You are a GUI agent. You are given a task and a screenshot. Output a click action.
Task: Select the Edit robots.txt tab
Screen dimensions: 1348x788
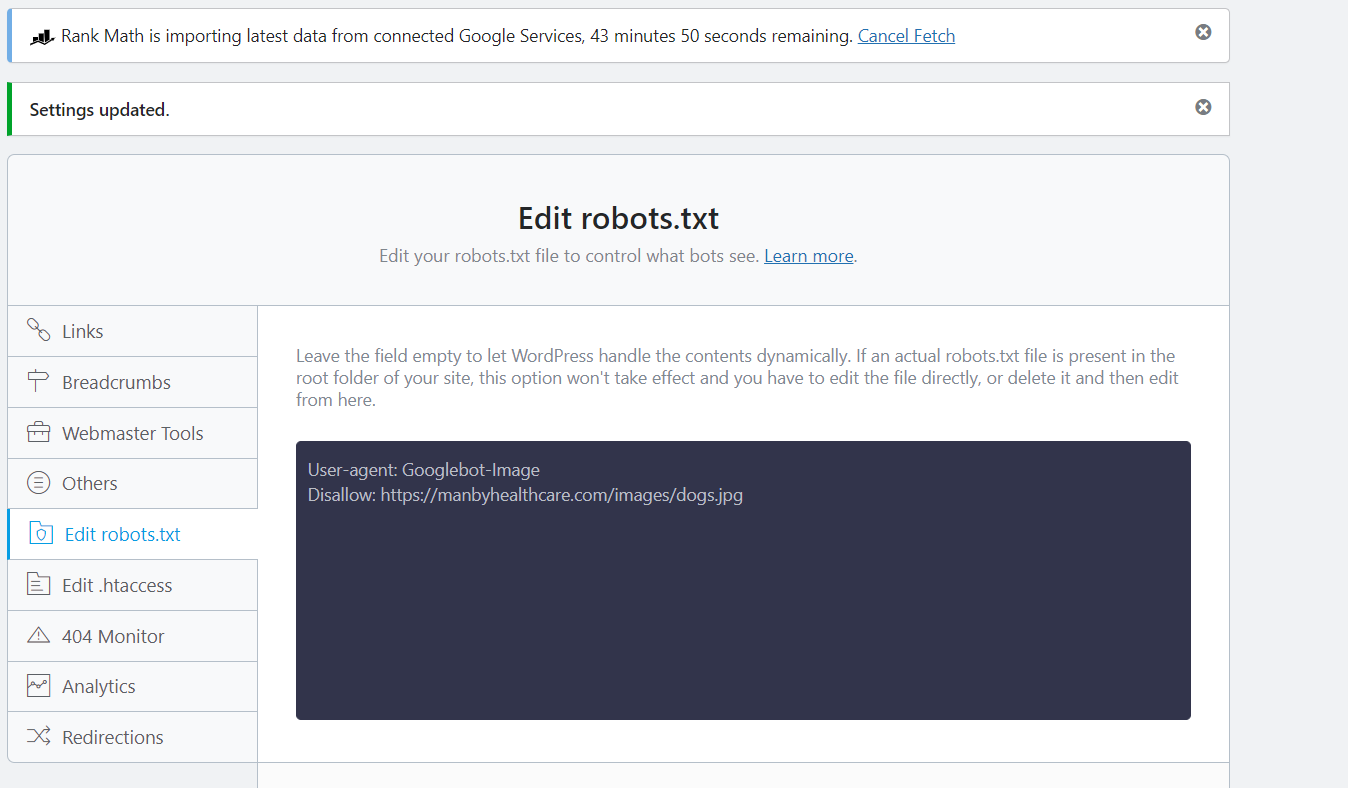133,534
